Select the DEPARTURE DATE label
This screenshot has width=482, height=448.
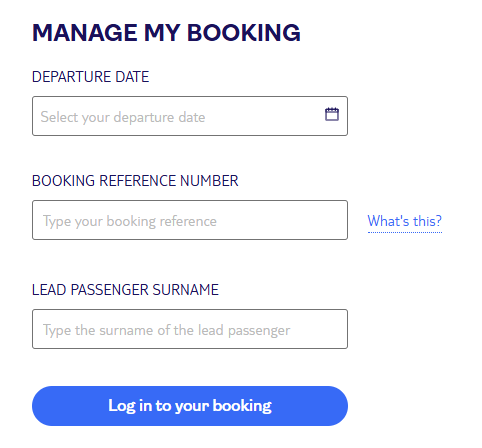coord(90,77)
